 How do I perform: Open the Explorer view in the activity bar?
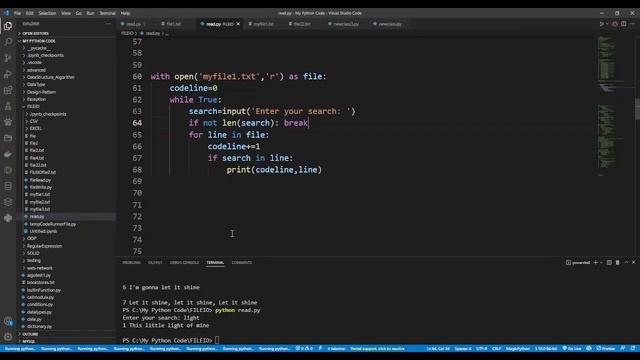tap(8, 26)
